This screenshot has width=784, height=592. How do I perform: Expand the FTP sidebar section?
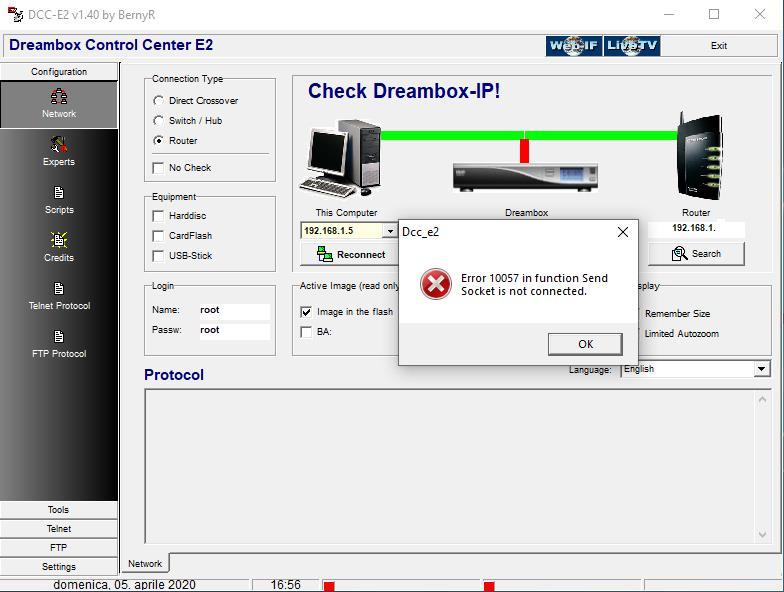tap(58, 548)
